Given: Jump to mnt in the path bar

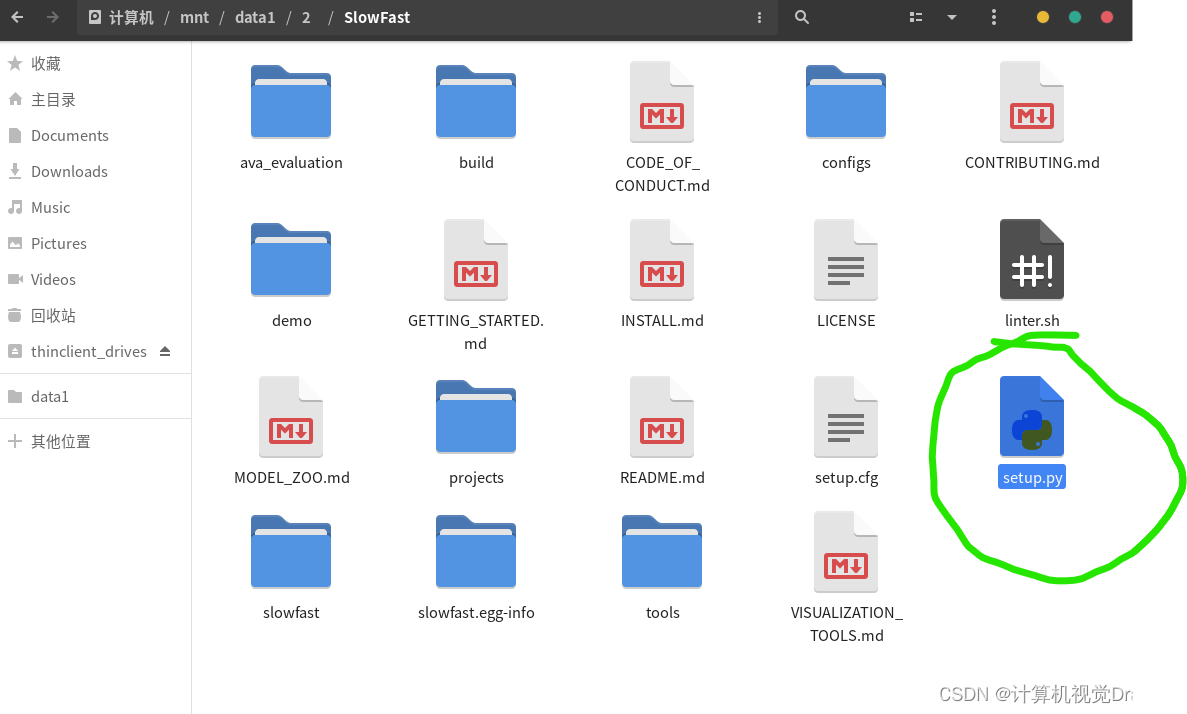Looking at the screenshot, I should 194,17.
